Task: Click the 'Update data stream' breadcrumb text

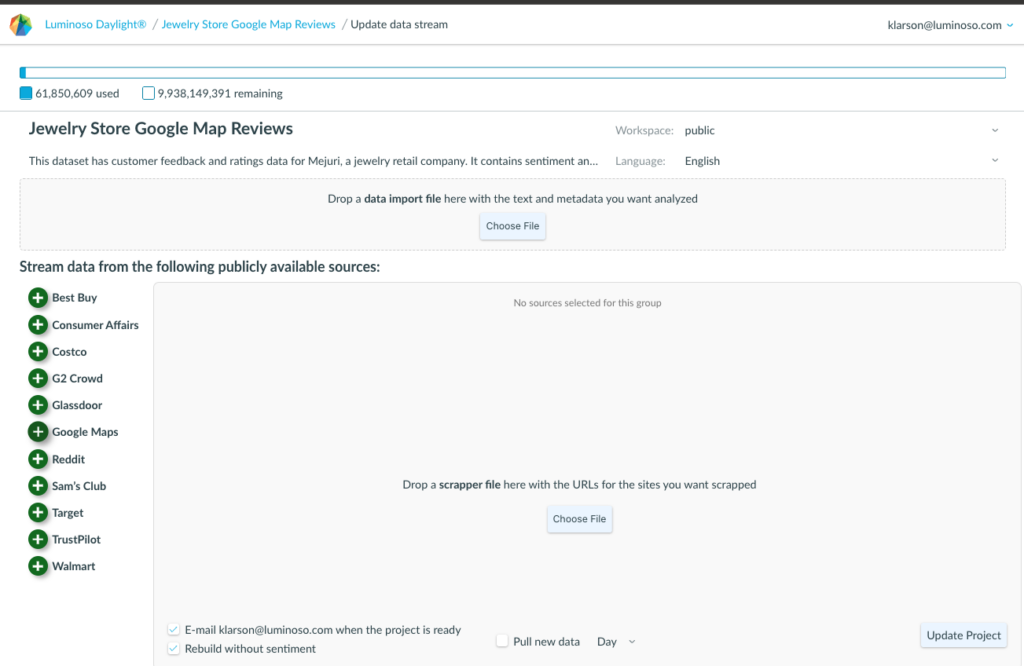Action: 399,24
